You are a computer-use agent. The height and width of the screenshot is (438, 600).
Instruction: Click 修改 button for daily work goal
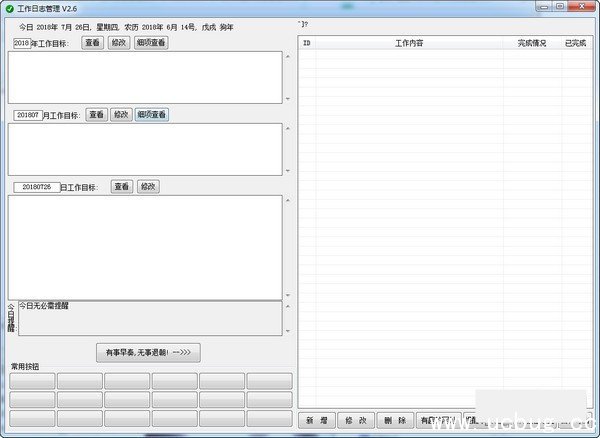tap(148, 187)
